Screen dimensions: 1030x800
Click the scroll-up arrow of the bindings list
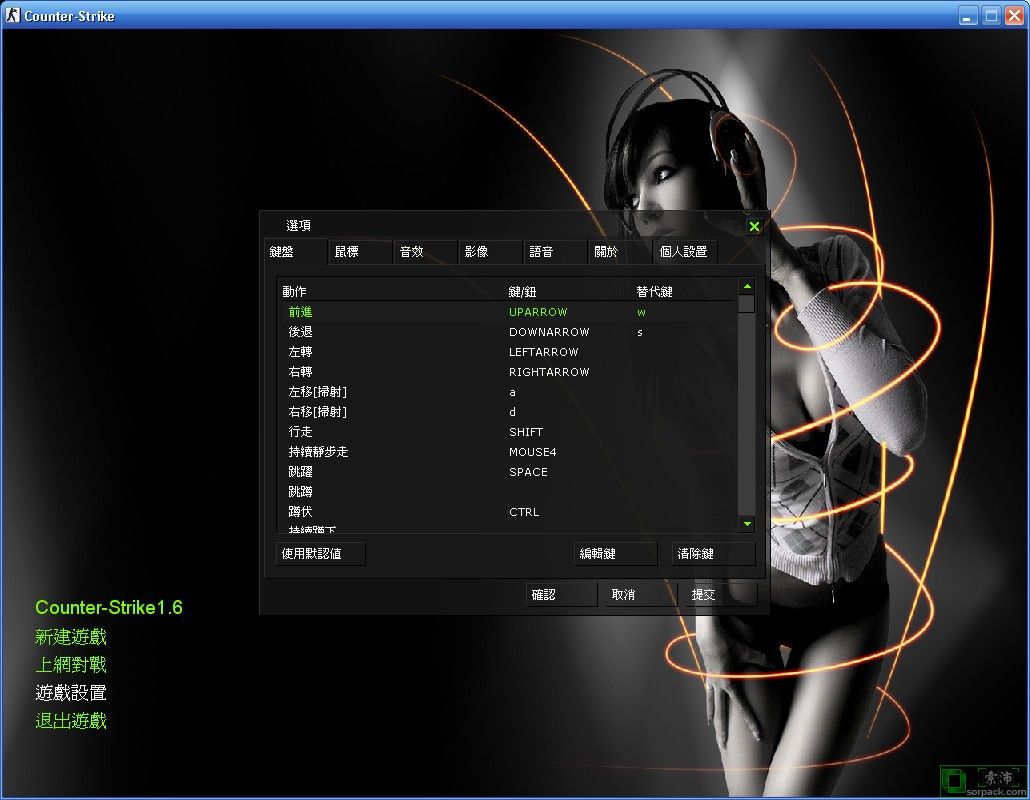(x=745, y=284)
